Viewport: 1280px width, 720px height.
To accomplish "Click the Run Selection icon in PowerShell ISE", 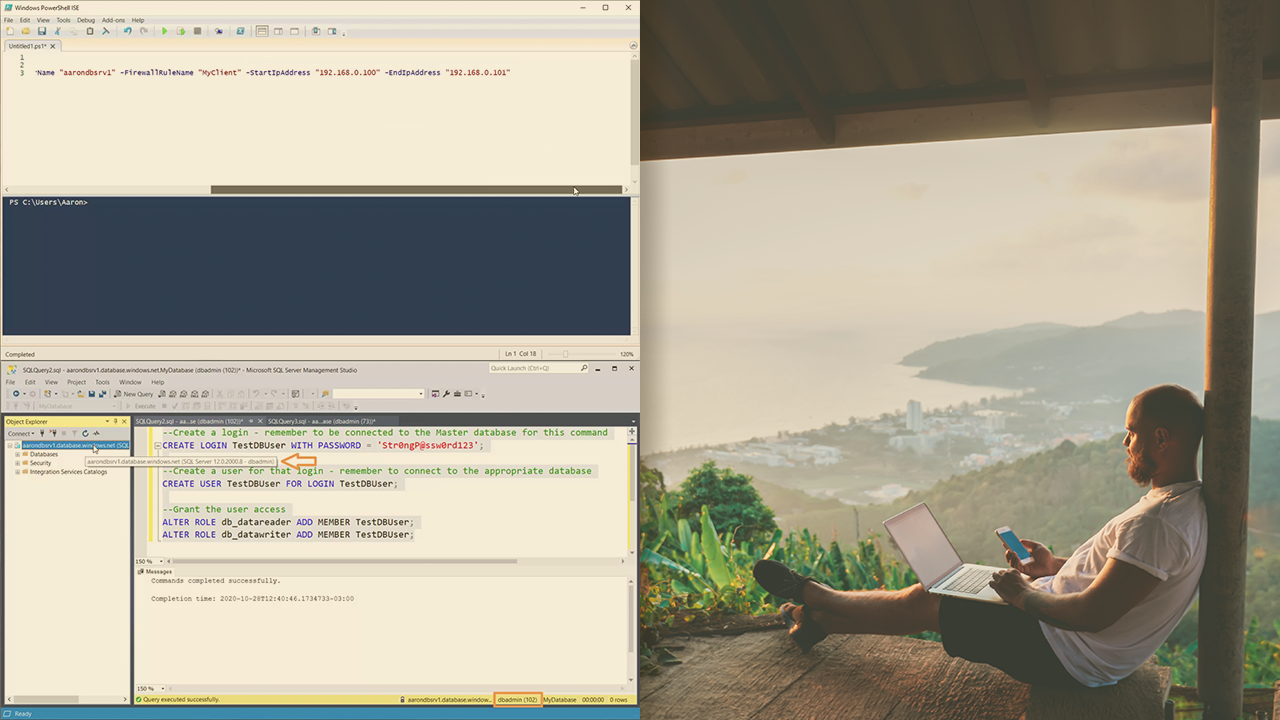I will [x=181, y=31].
